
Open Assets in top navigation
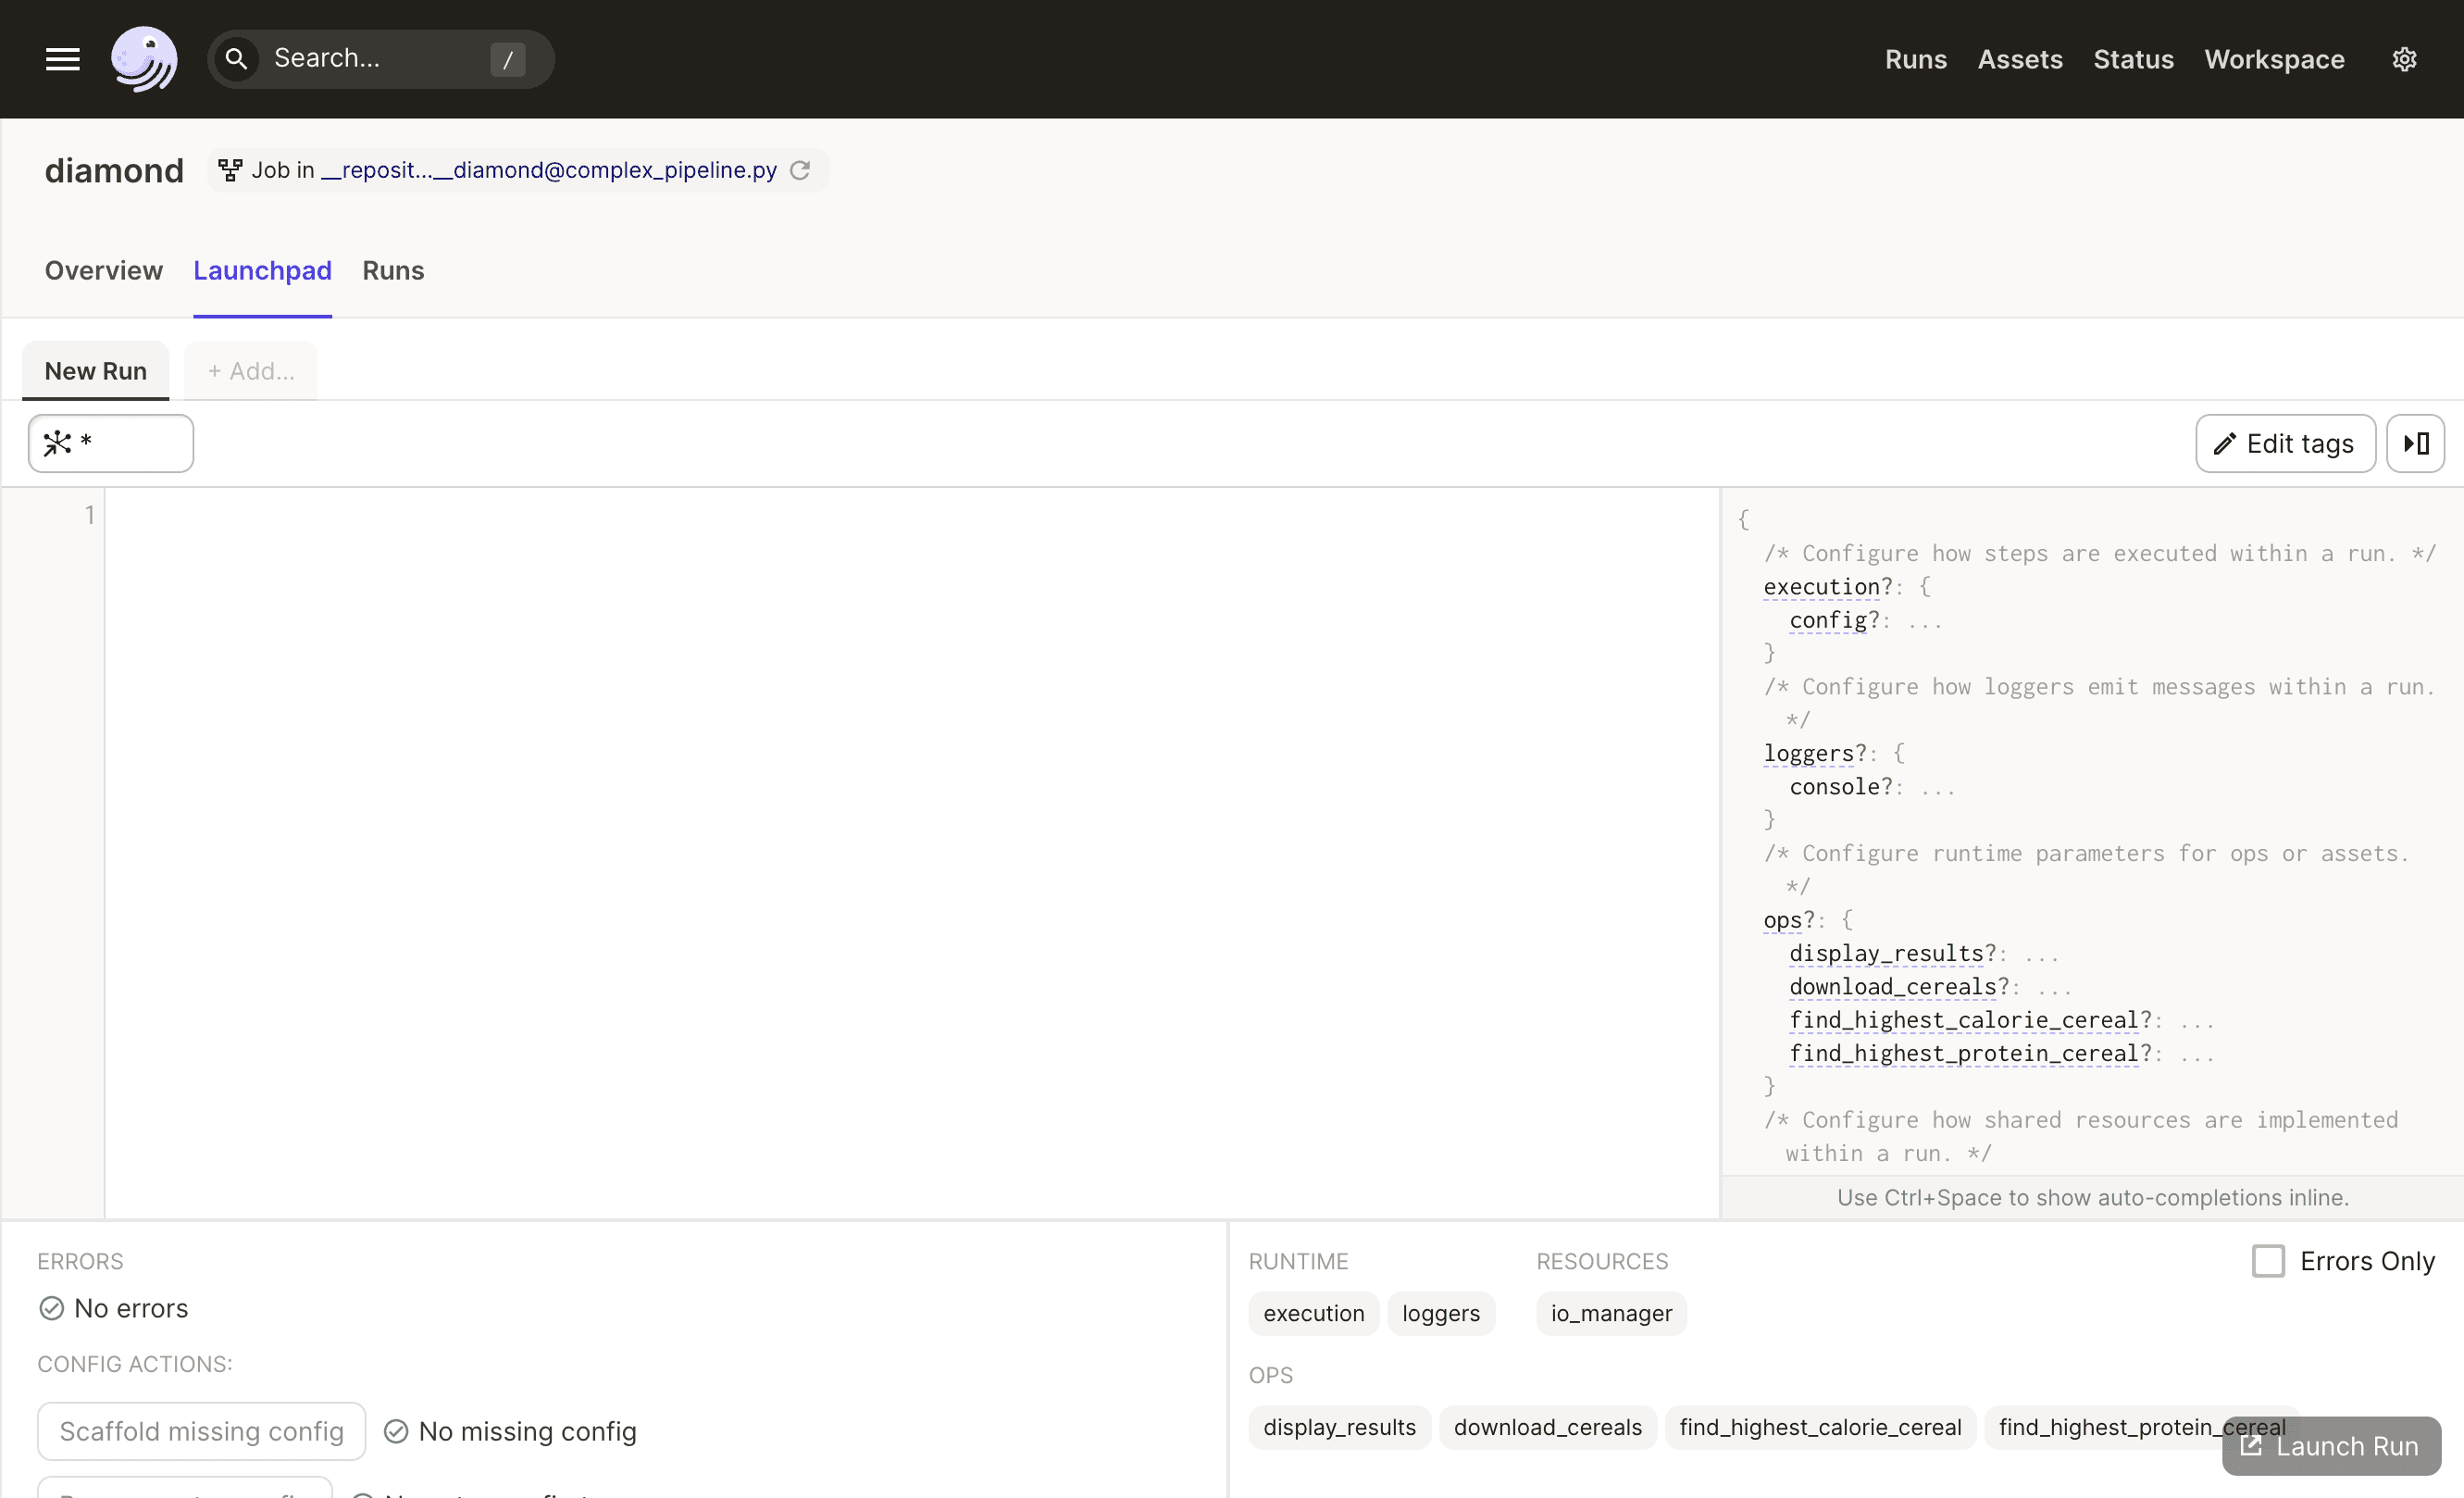coord(2019,59)
